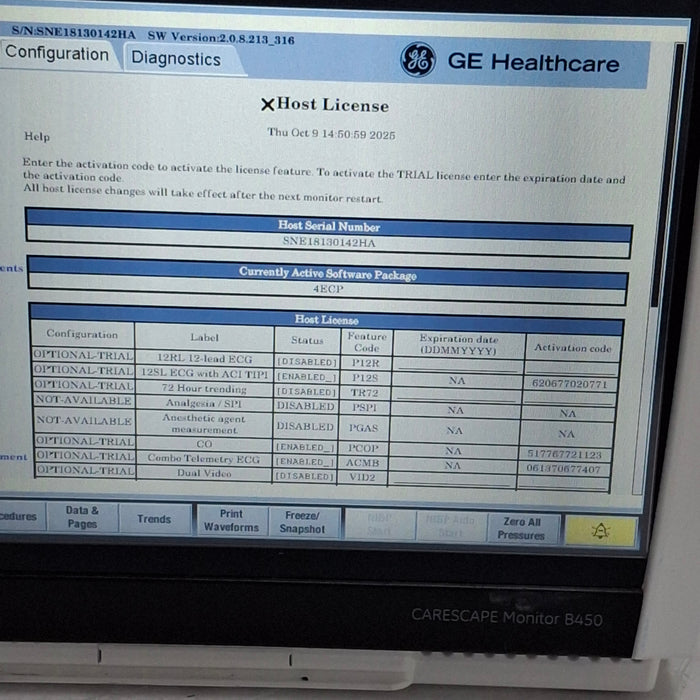
Task: Toggle [ENABLED] status for CO license
Action: (x=306, y=447)
